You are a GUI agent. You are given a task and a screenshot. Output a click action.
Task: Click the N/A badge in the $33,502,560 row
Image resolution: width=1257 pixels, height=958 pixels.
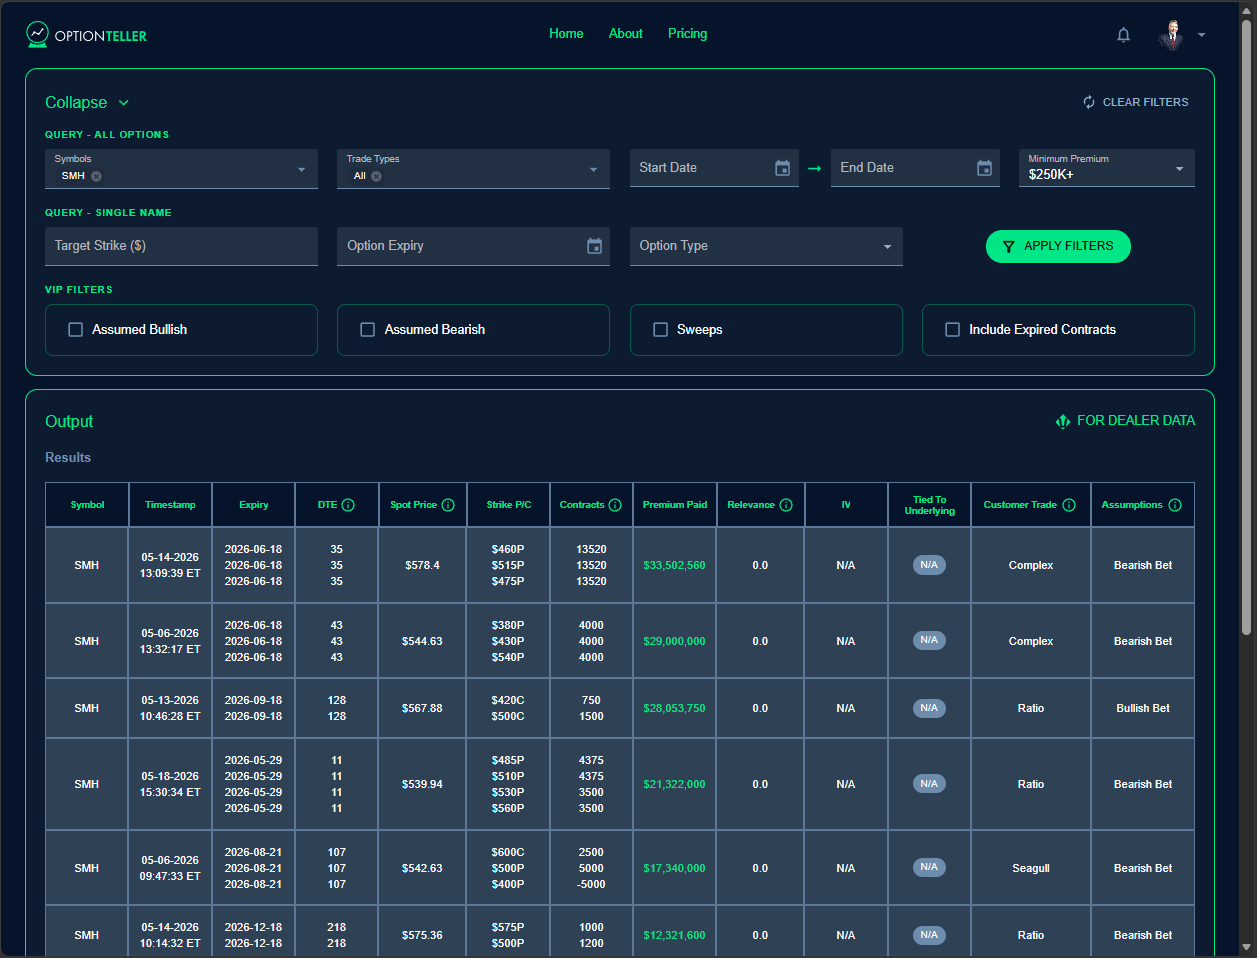tap(929, 565)
